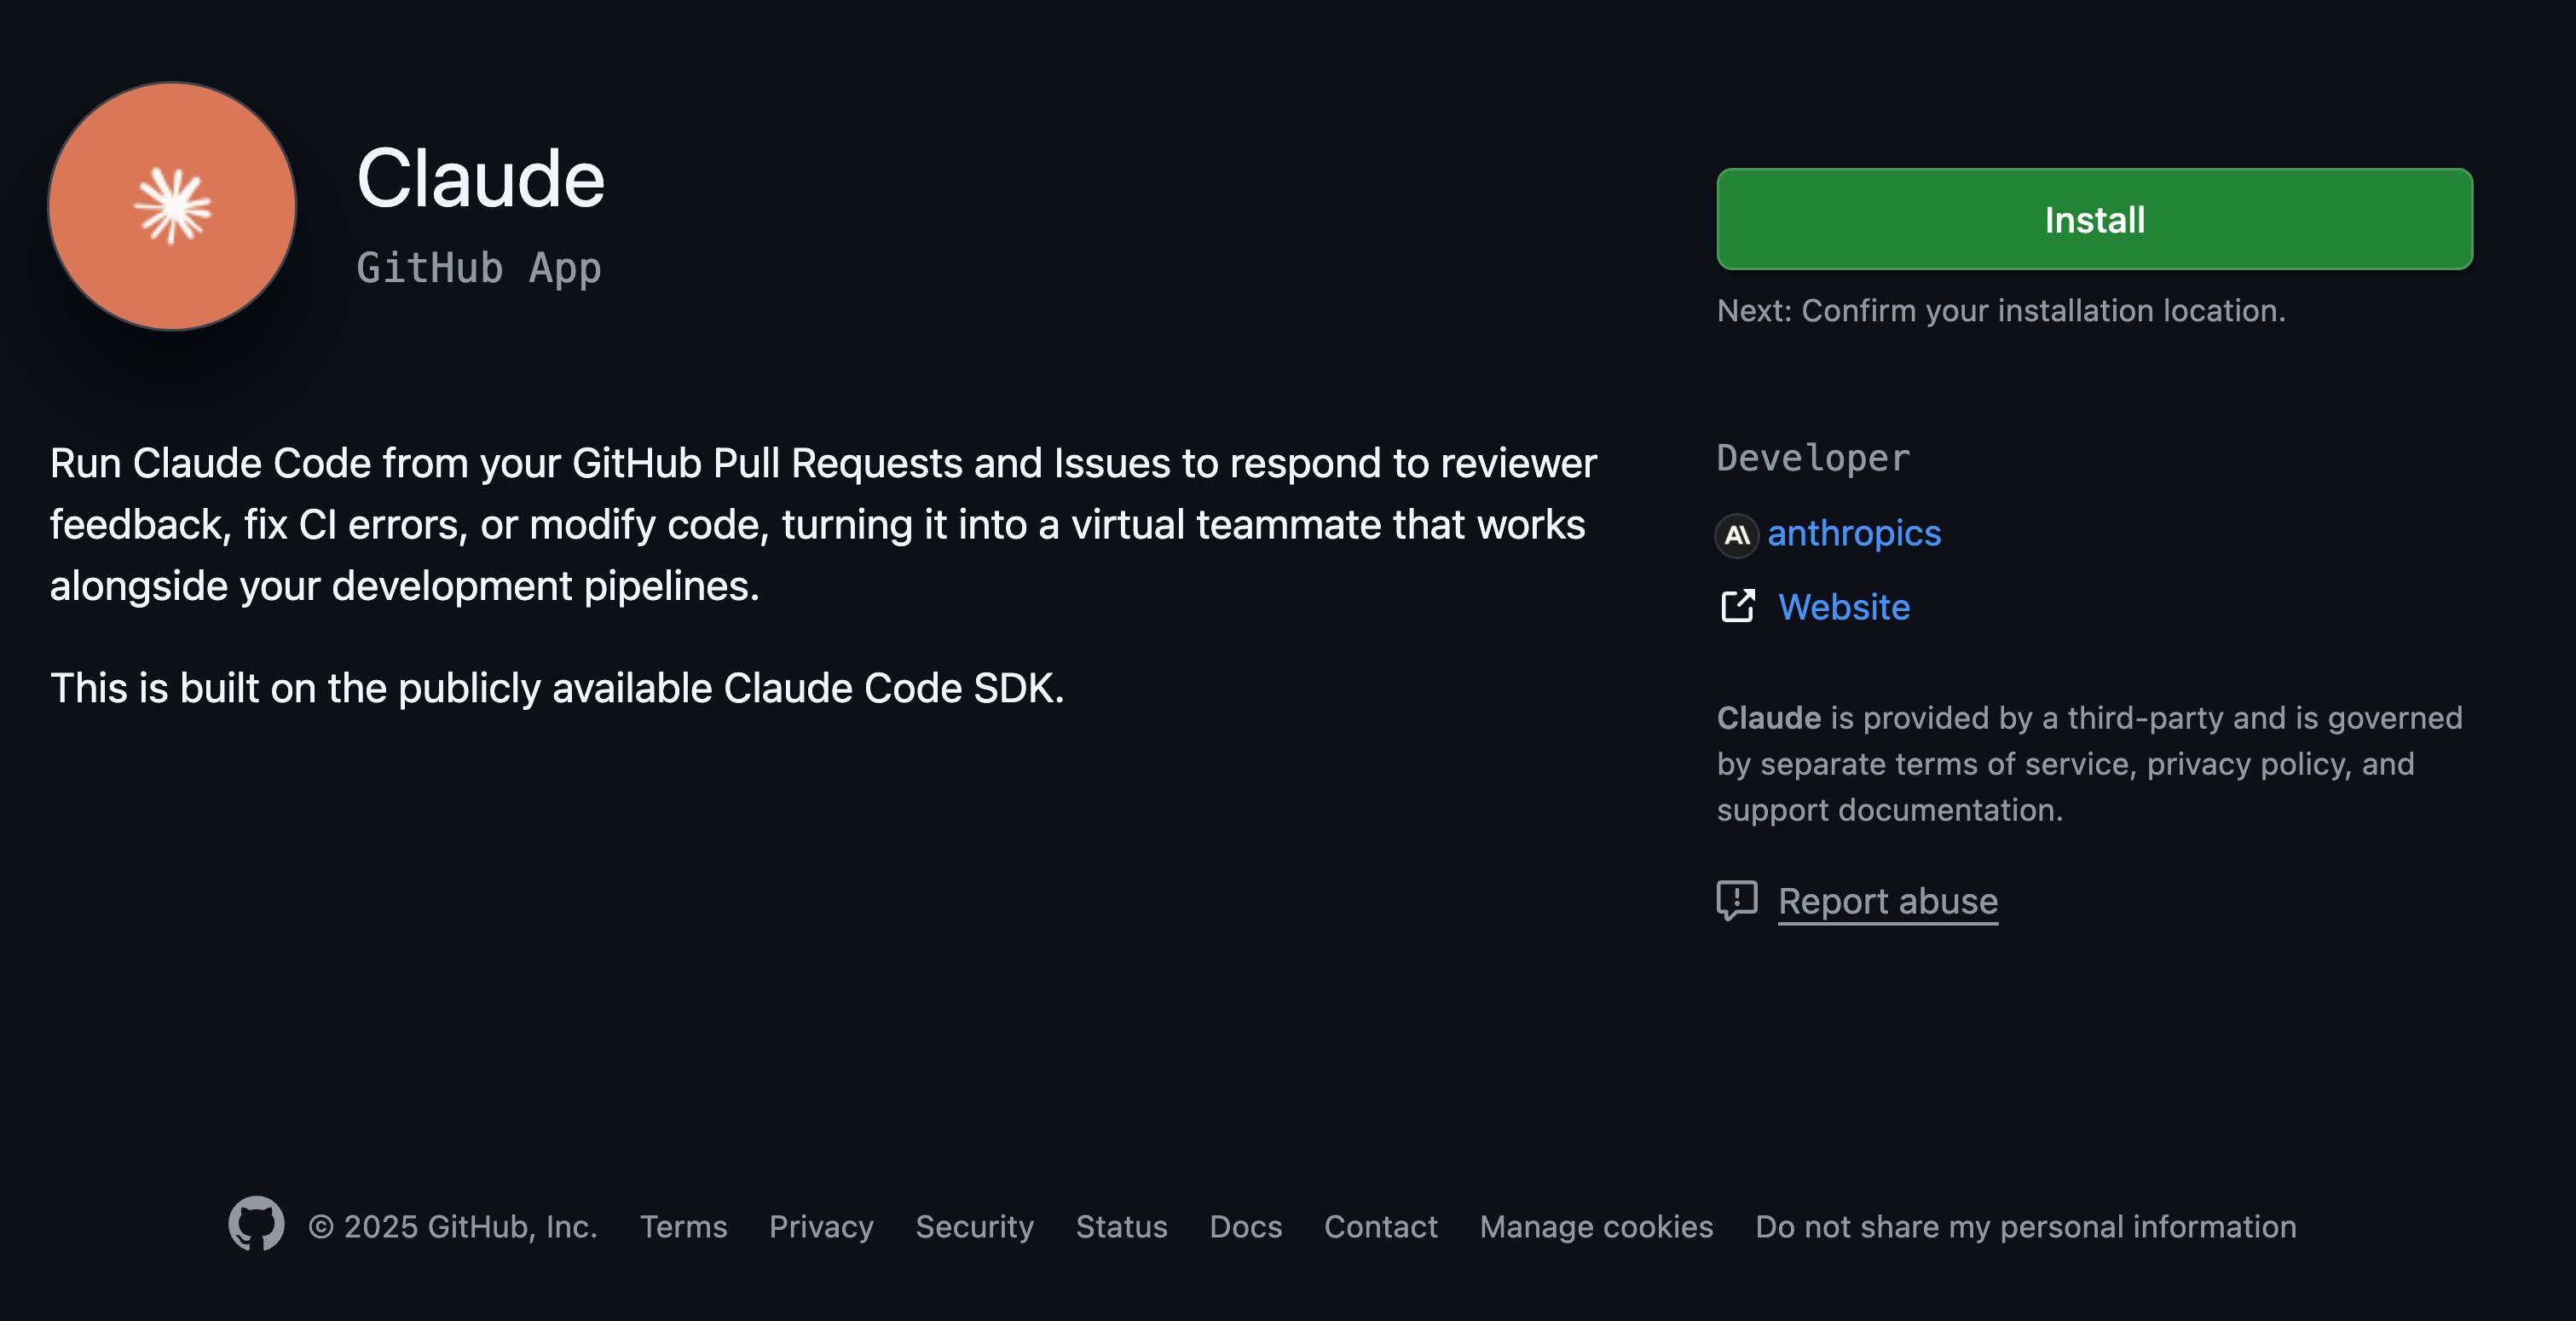Open the anthropics developer profile link
This screenshot has width=2576, height=1321.
pyautogui.click(x=1855, y=533)
